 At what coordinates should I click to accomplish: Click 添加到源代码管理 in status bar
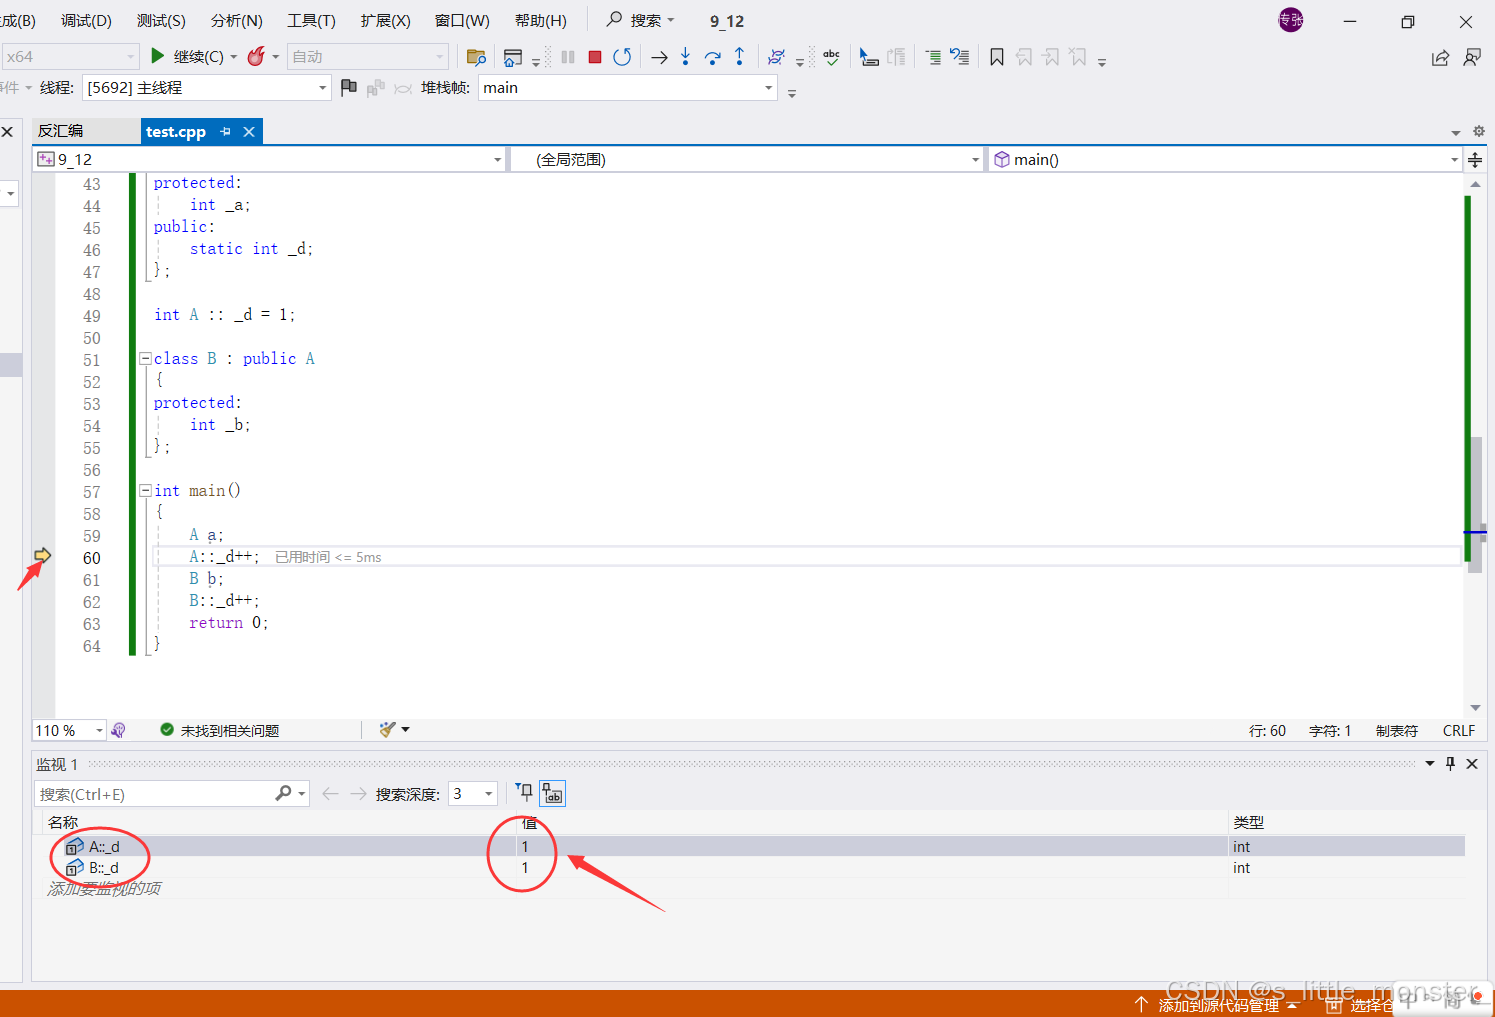pos(1218,1005)
